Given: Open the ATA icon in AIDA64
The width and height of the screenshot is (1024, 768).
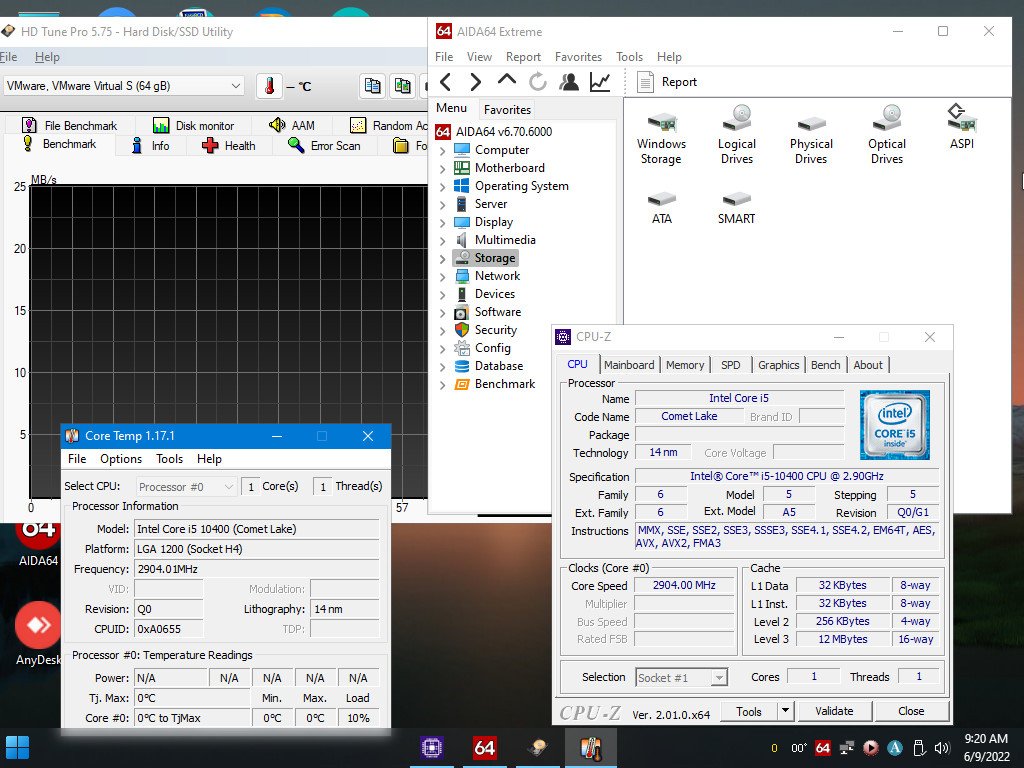Looking at the screenshot, I should pos(662,208).
